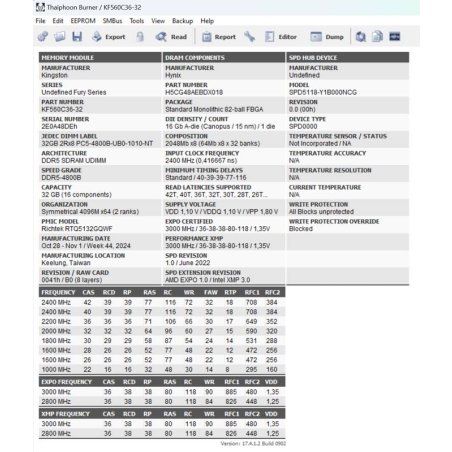Click the magnifier icon after Dump
The image size is (452, 452).
[360, 37]
